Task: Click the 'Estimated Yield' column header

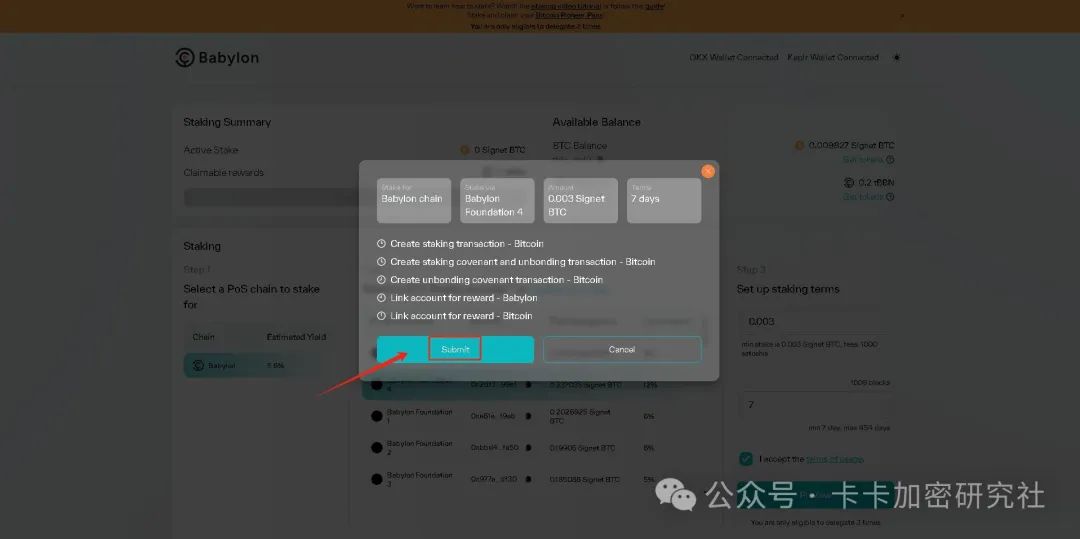Action: [296, 337]
